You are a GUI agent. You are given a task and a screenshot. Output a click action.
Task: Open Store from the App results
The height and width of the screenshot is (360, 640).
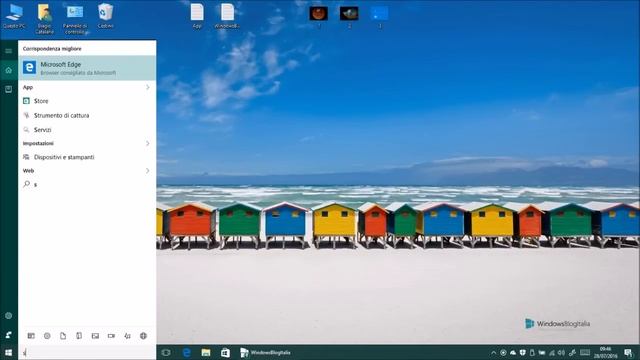(x=87, y=101)
